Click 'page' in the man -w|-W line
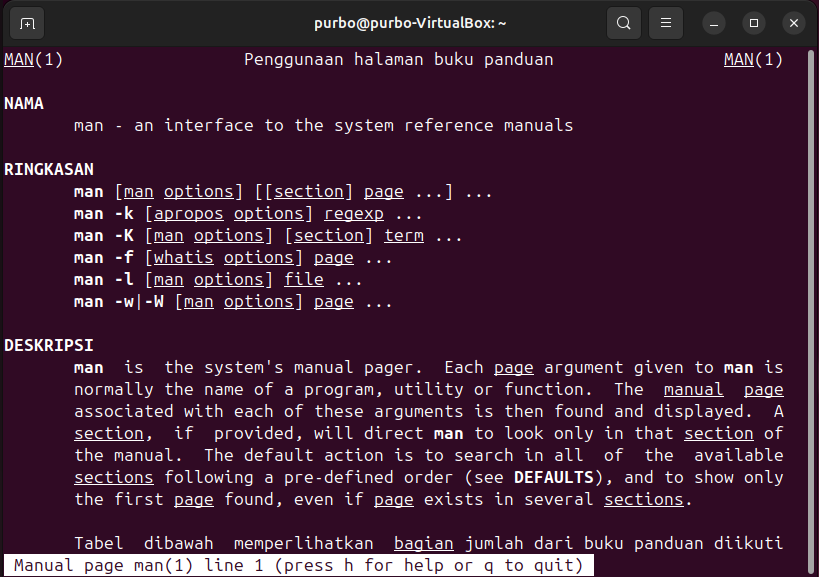 tap(334, 301)
